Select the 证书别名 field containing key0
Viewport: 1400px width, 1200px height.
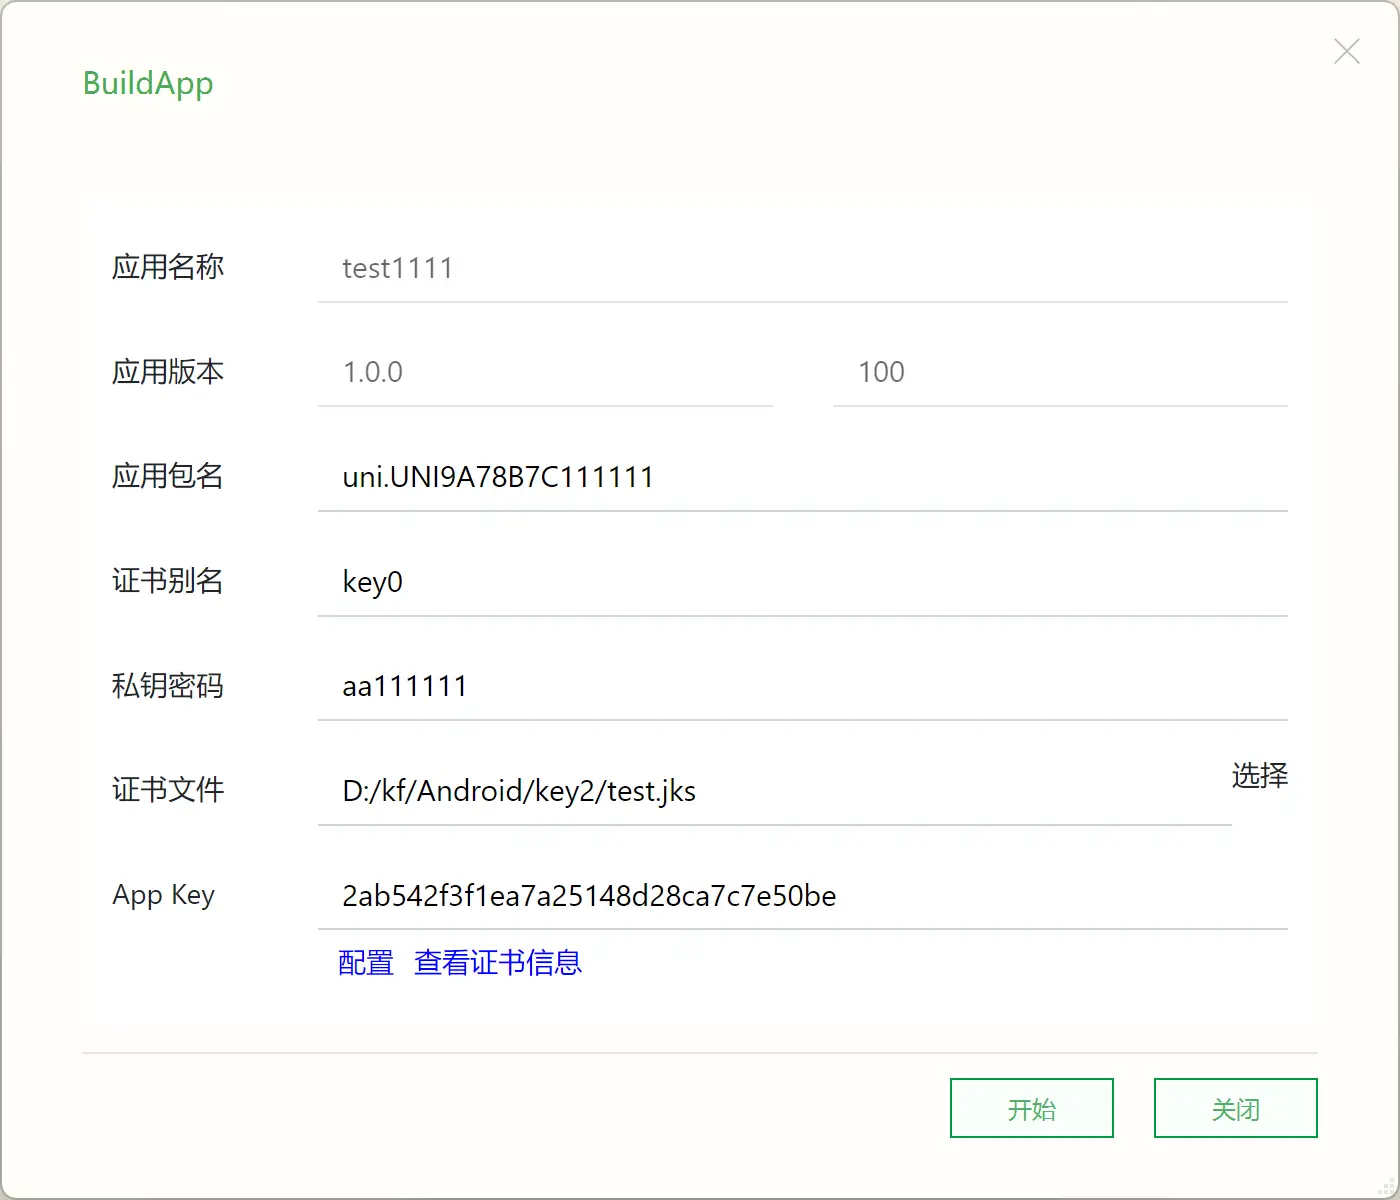802,582
